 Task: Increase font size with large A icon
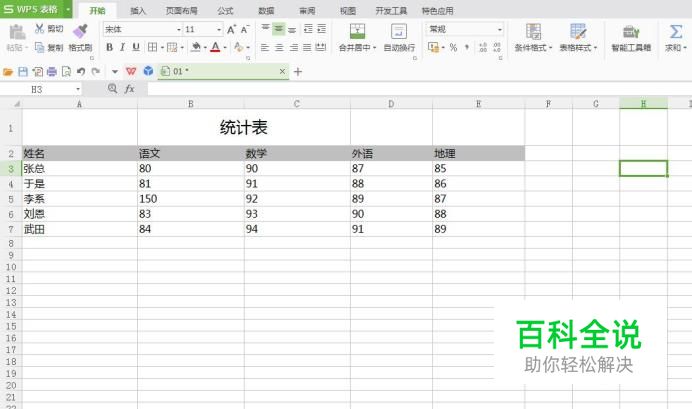tap(231, 30)
